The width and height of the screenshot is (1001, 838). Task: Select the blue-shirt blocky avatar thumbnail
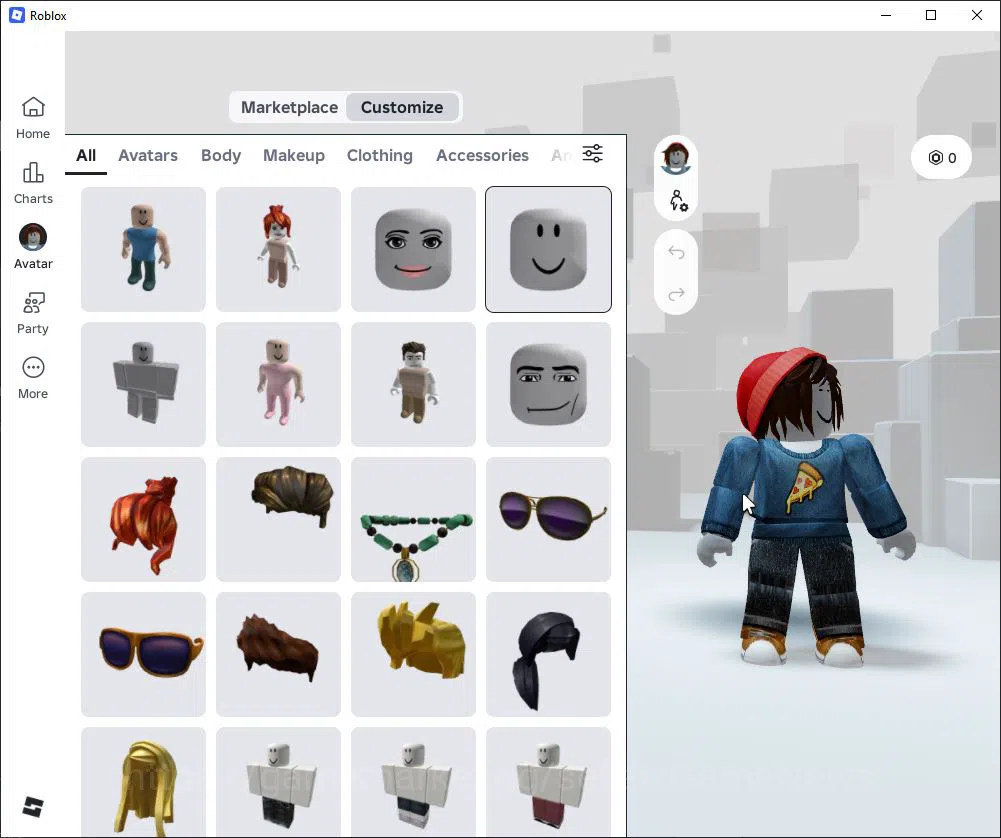[x=144, y=250]
